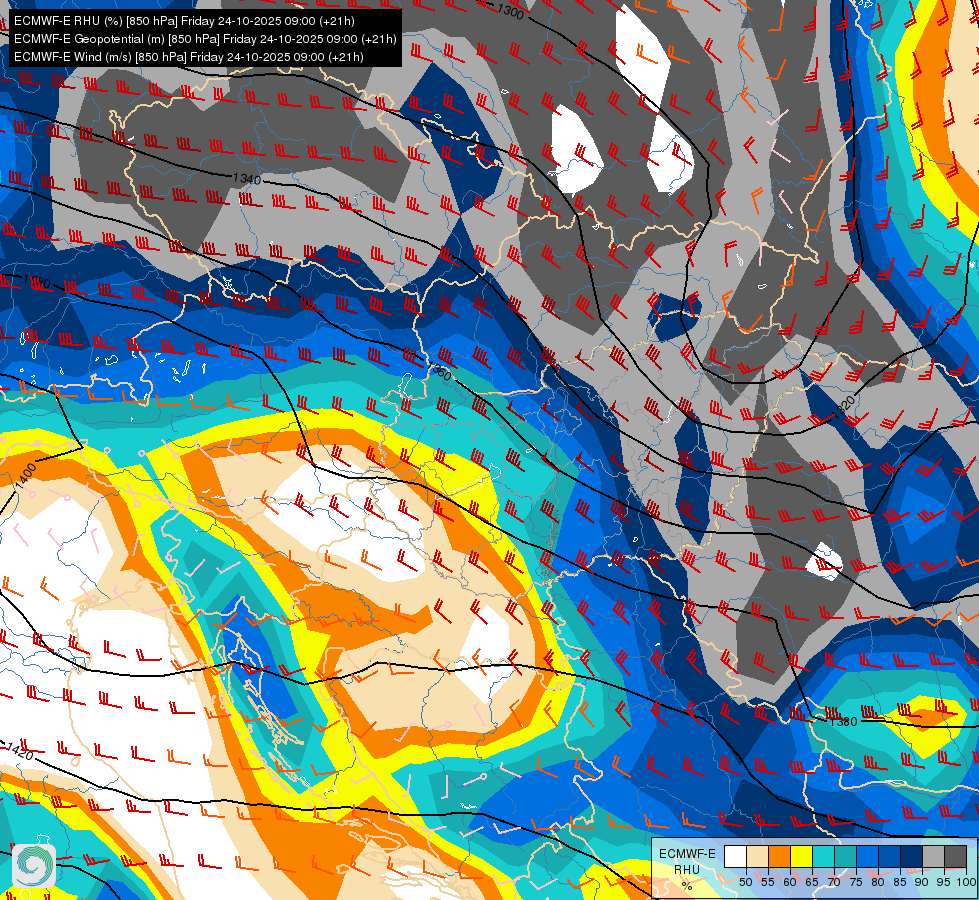Click the ECMWF-E Wind header line
Viewport: 979px width, 900px height.
(x=188, y=57)
